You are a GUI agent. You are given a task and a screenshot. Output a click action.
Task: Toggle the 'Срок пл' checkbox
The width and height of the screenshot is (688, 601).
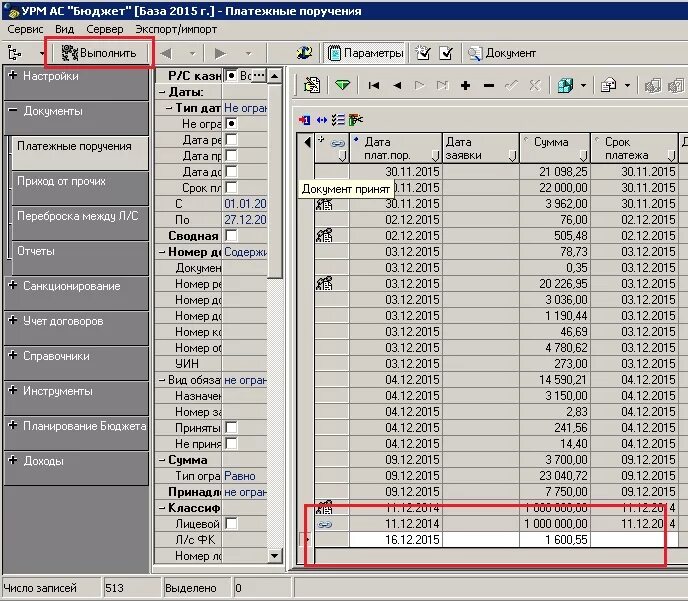(231, 188)
